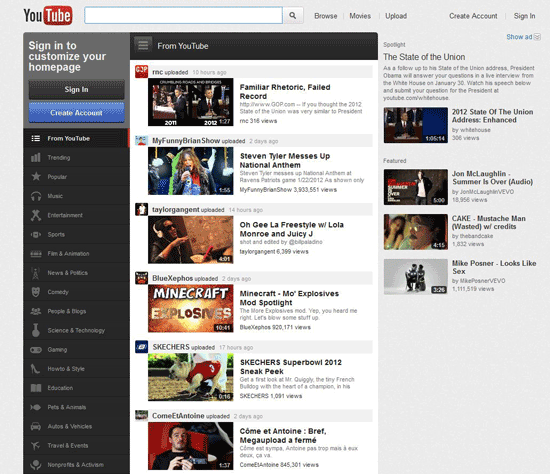Click the whitehouse channel name

click(475, 130)
